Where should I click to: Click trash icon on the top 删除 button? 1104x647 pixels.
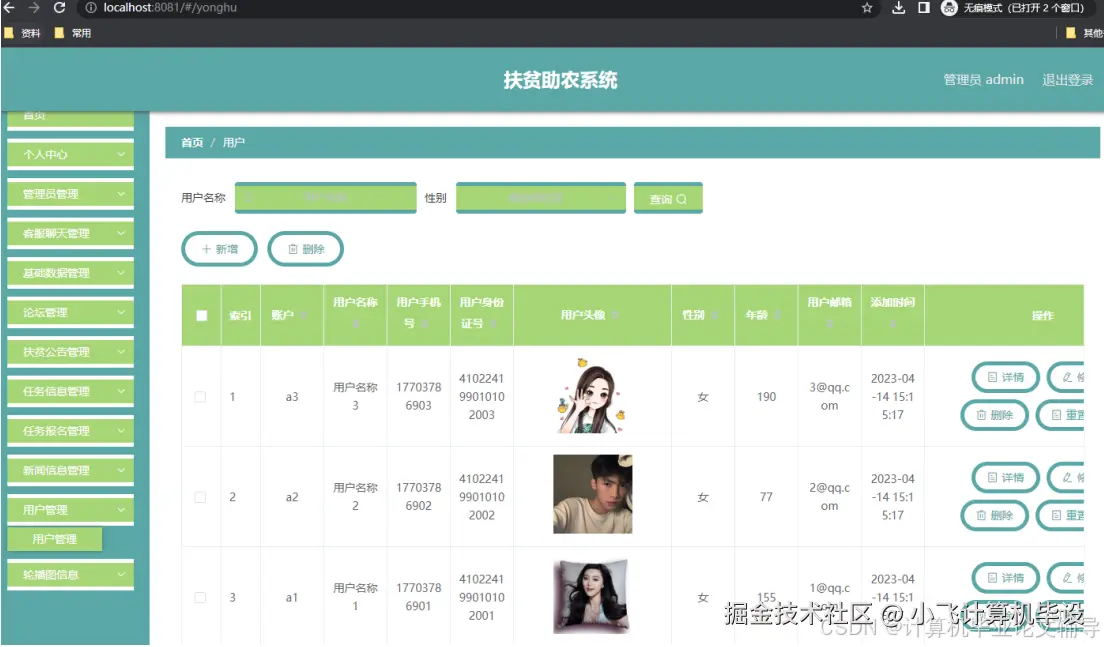point(293,249)
